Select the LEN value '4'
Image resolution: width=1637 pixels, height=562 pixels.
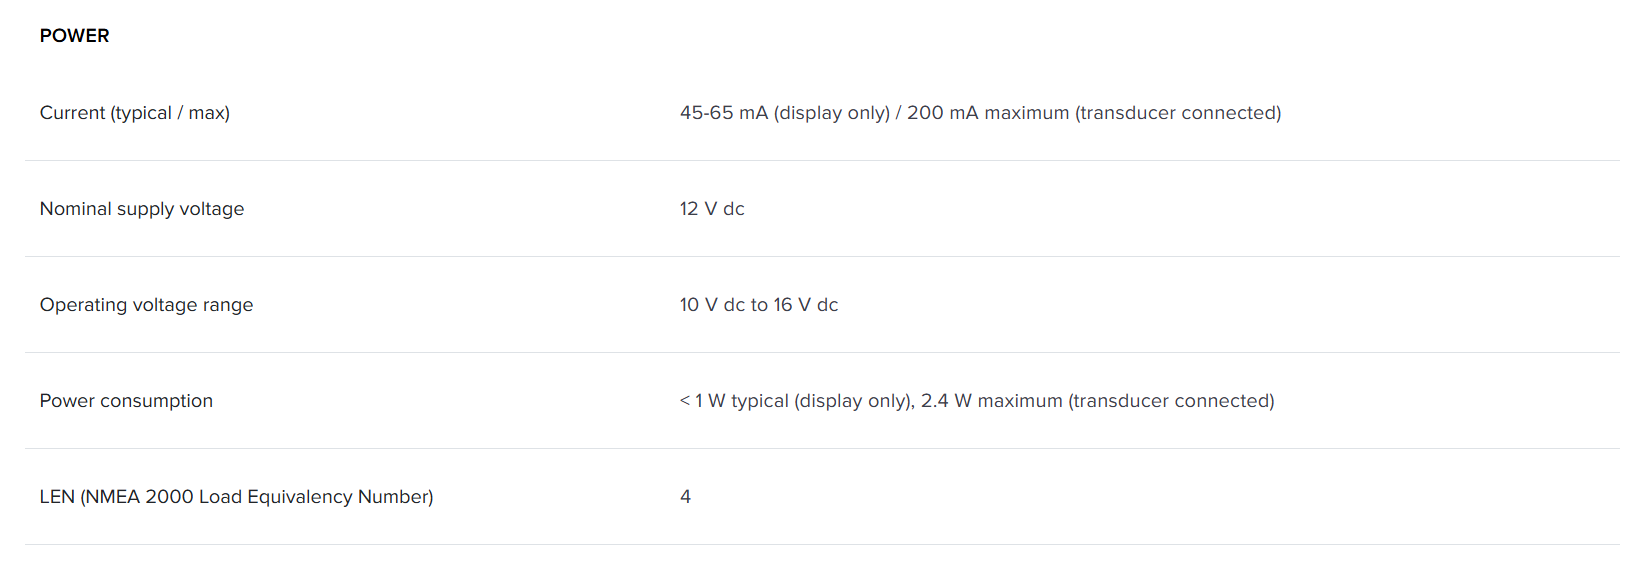coord(685,497)
